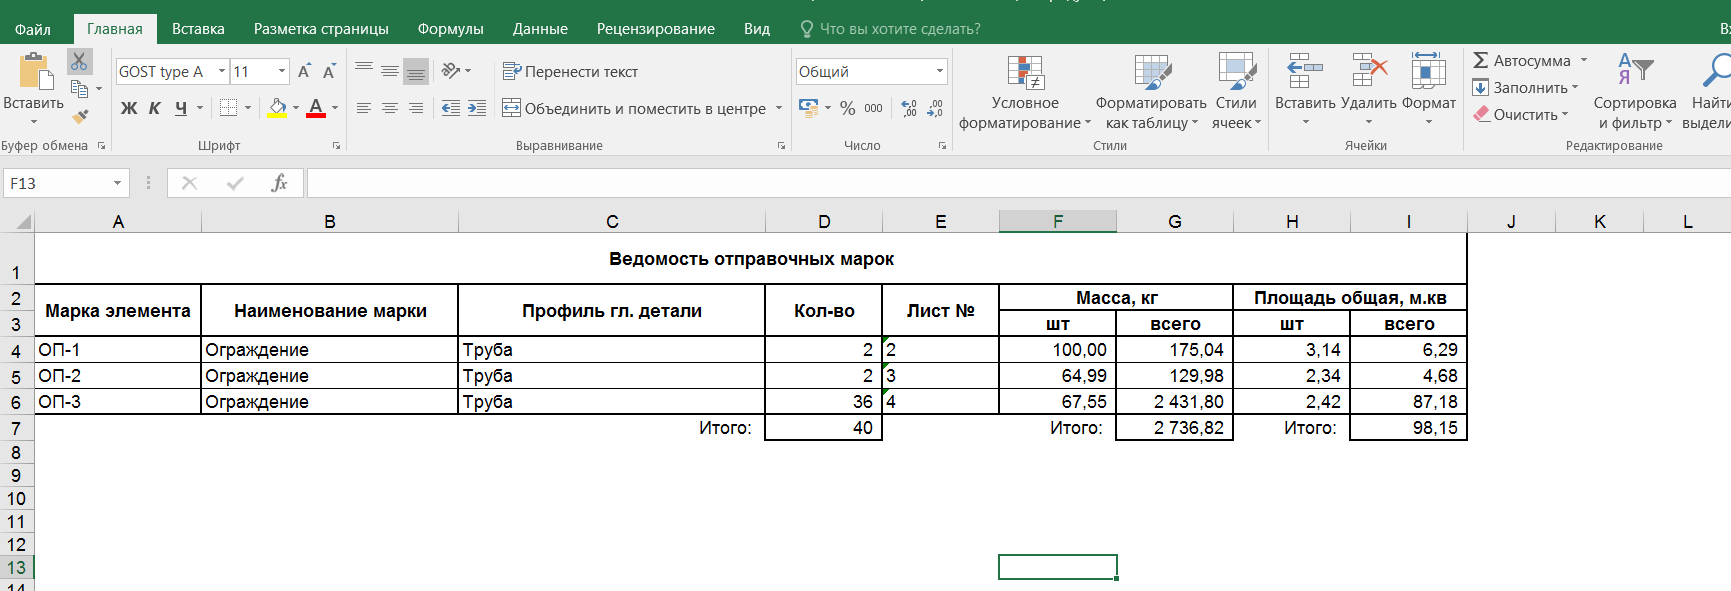Click Перенести текст wrap text button

tap(570, 71)
